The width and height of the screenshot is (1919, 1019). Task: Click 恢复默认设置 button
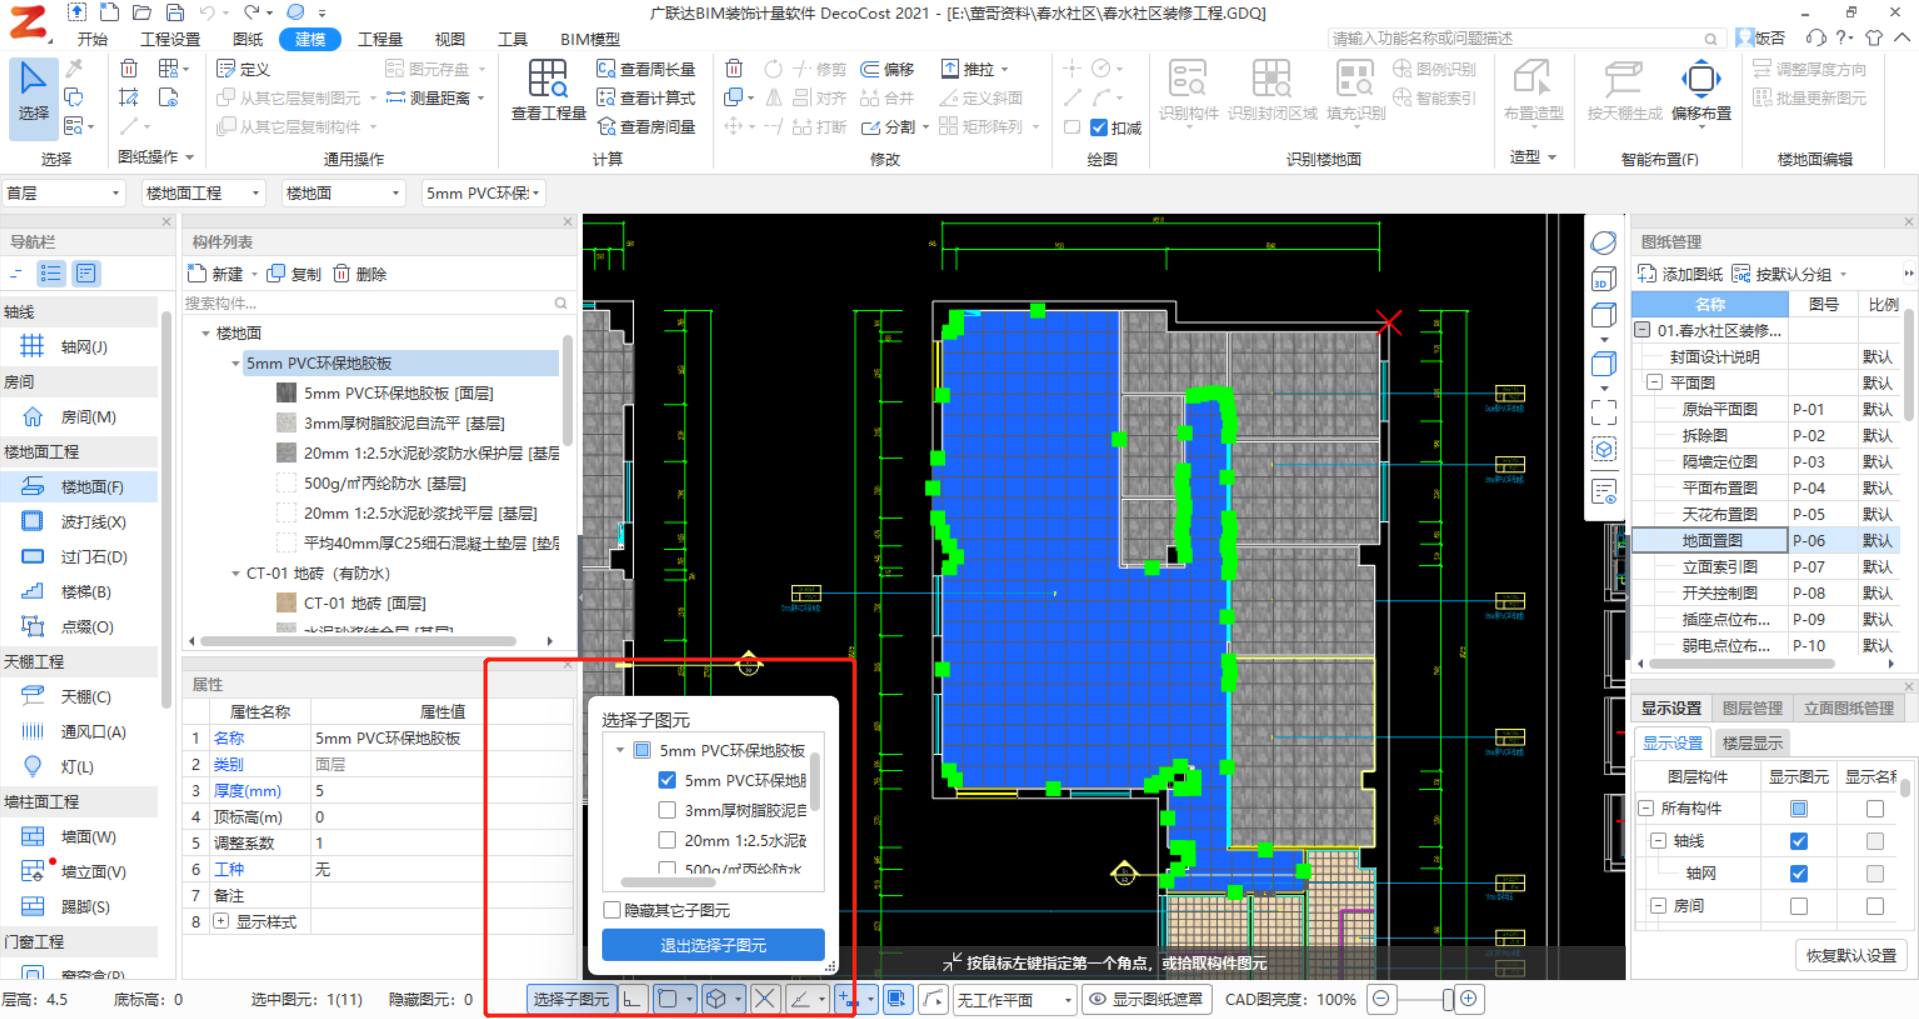tap(1851, 955)
